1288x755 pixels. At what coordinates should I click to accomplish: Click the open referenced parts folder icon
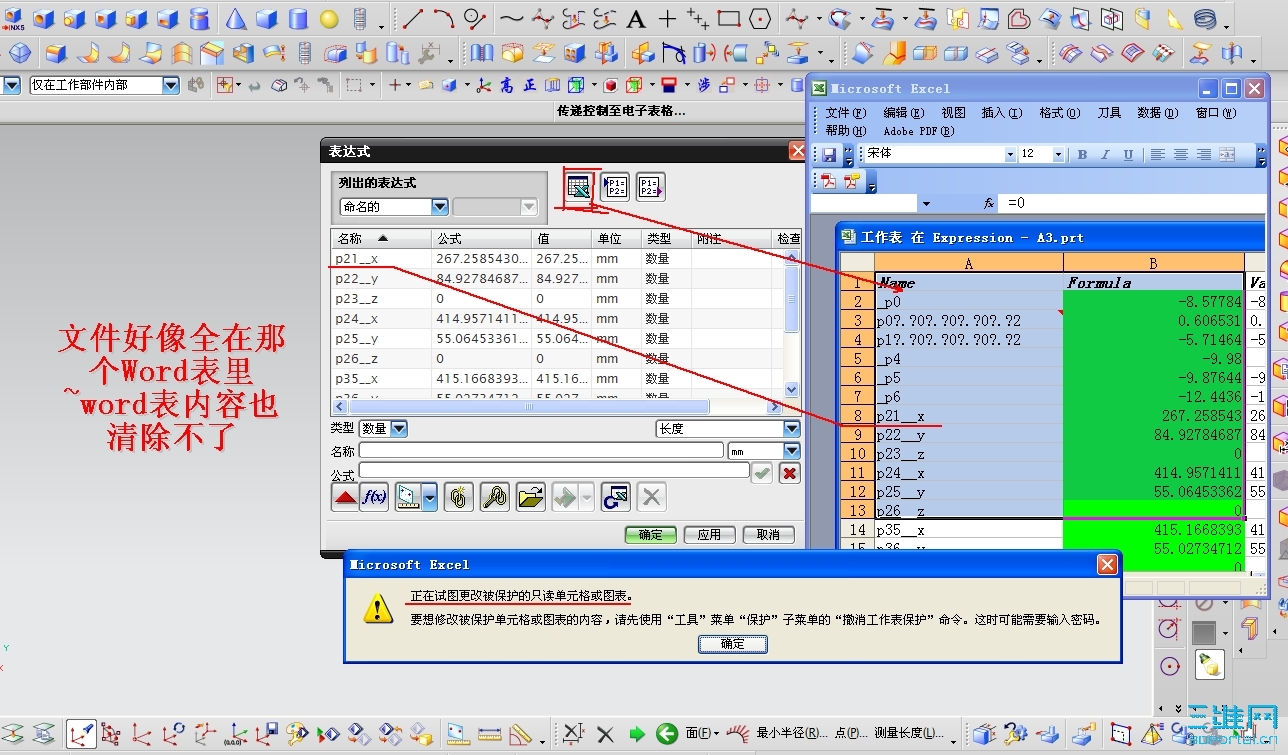pos(531,497)
